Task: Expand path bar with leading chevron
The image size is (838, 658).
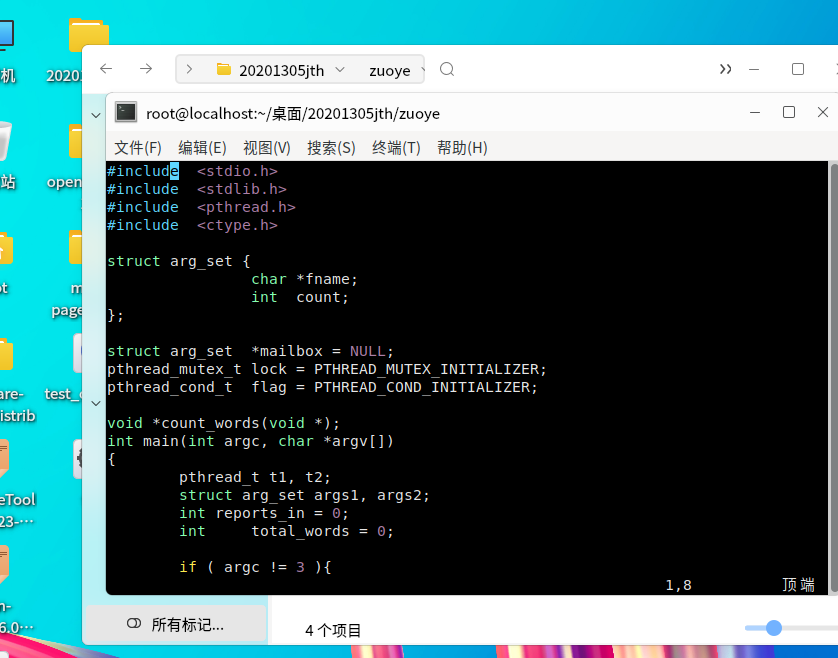Action: 189,69
